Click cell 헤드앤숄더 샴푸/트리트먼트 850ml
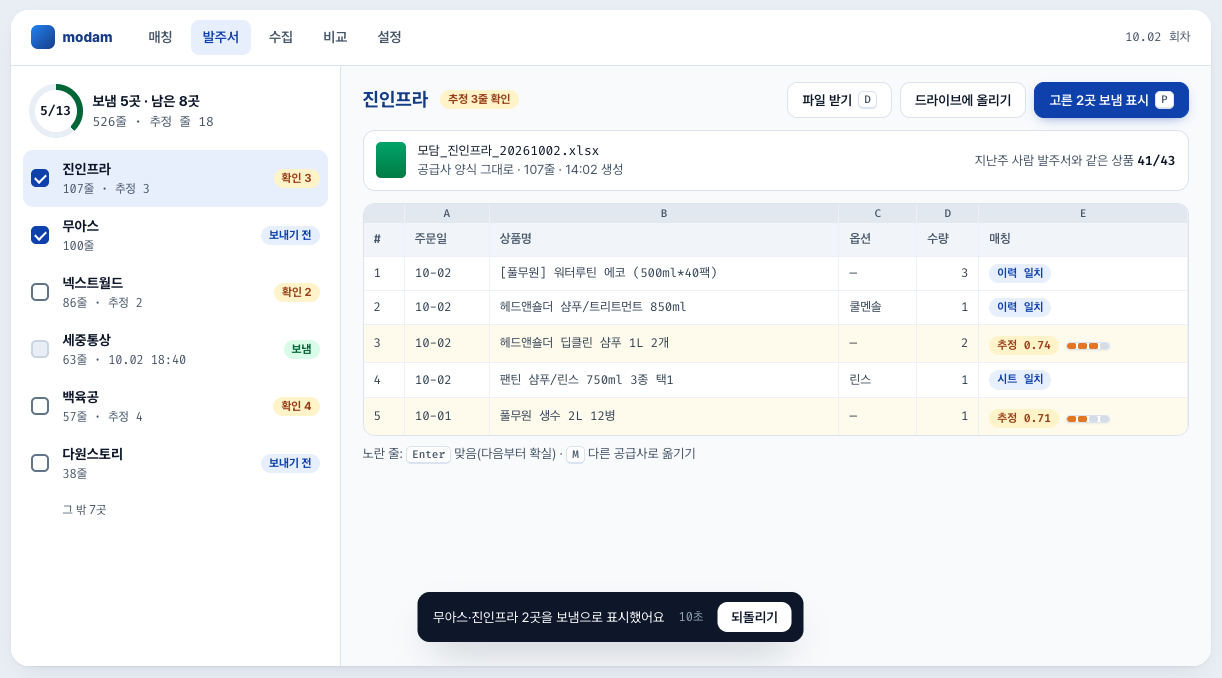Viewport: 1222px width, 678px height. (664, 307)
